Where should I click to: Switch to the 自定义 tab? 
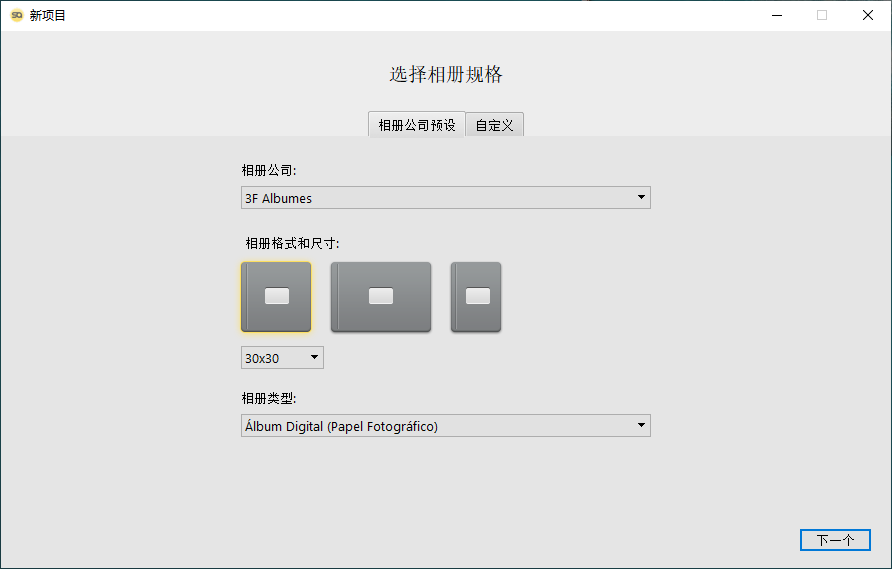coord(494,125)
